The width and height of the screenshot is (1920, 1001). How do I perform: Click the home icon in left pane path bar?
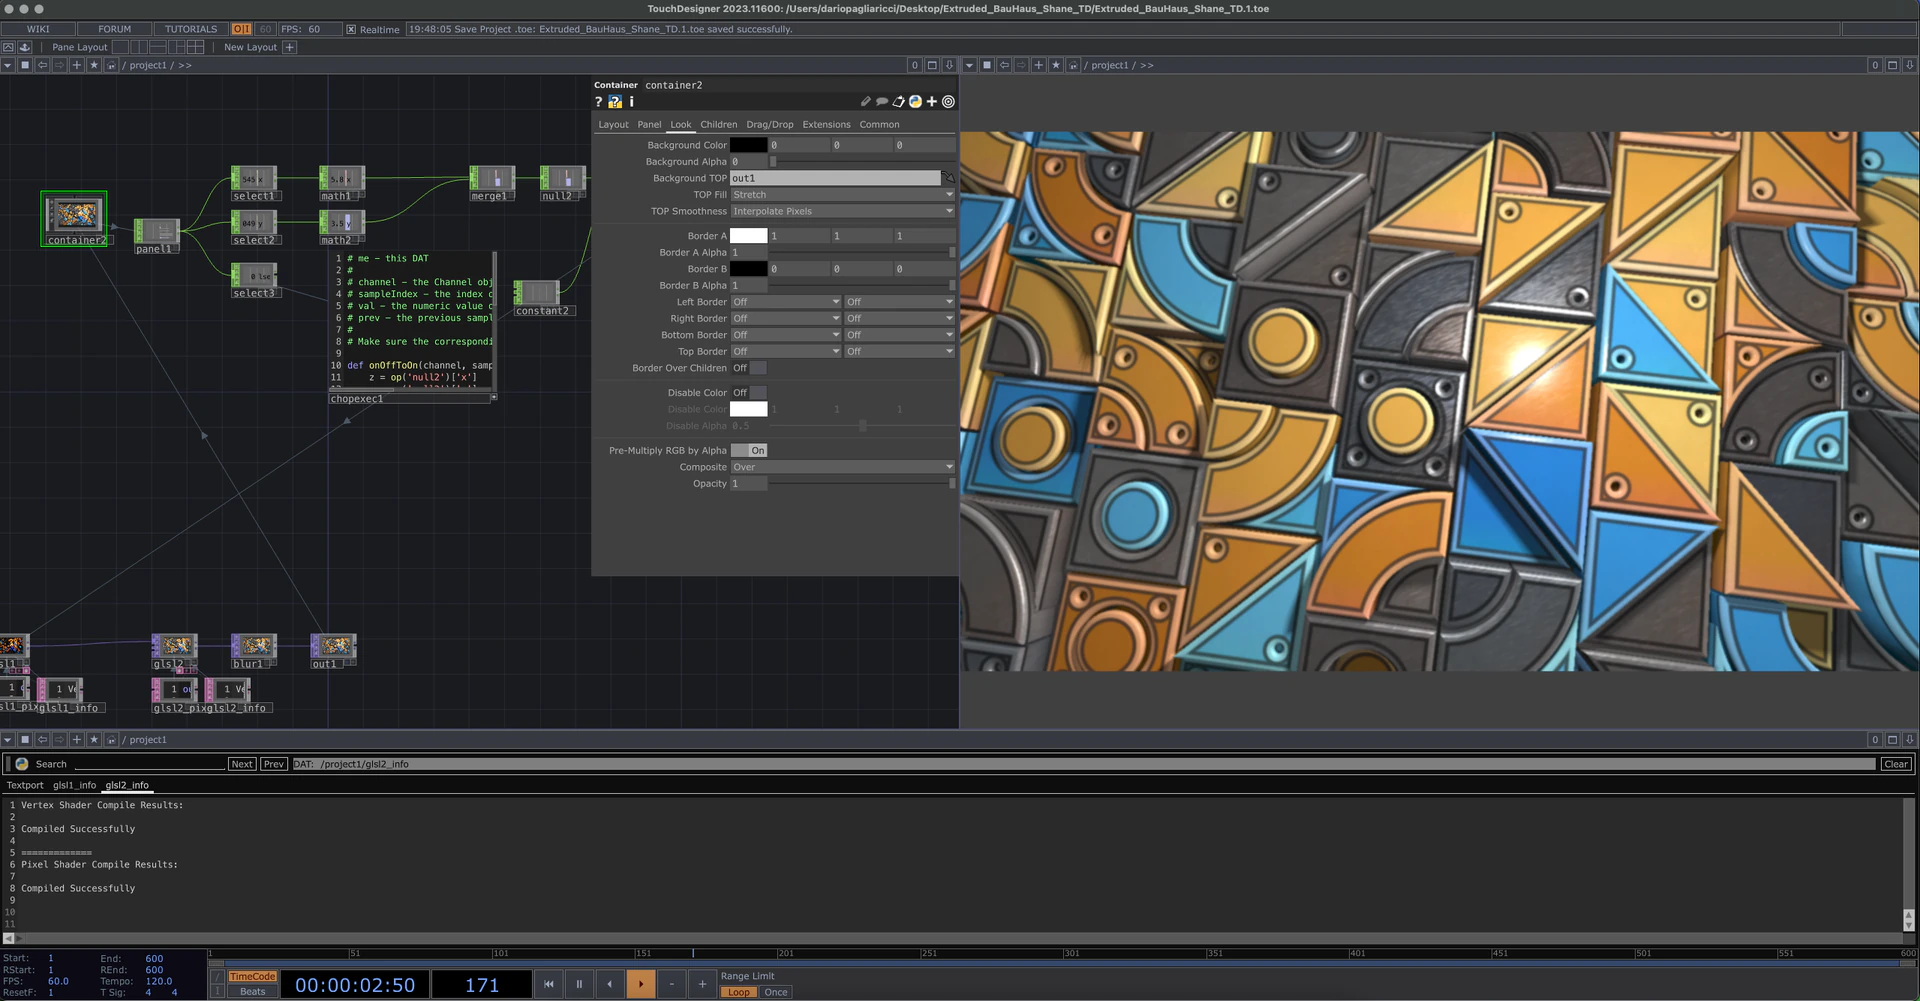pos(111,65)
